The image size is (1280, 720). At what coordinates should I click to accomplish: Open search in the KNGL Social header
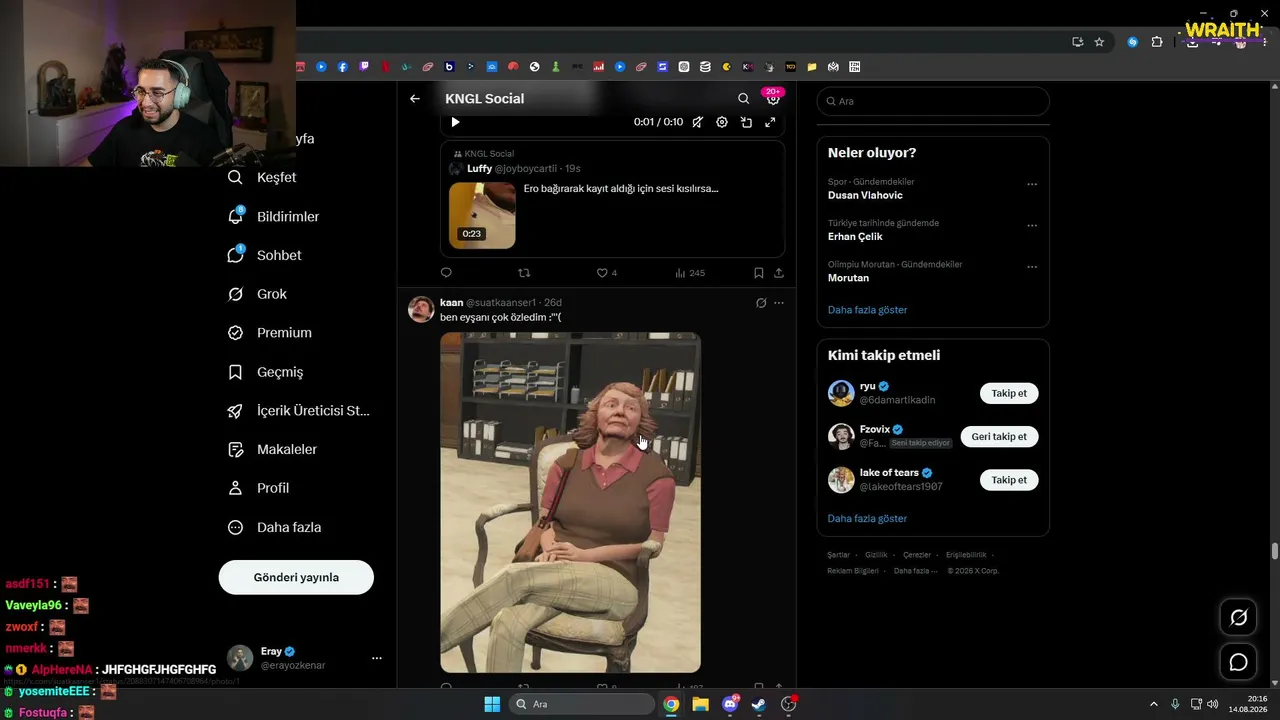pyautogui.click(x=743, y=99)
